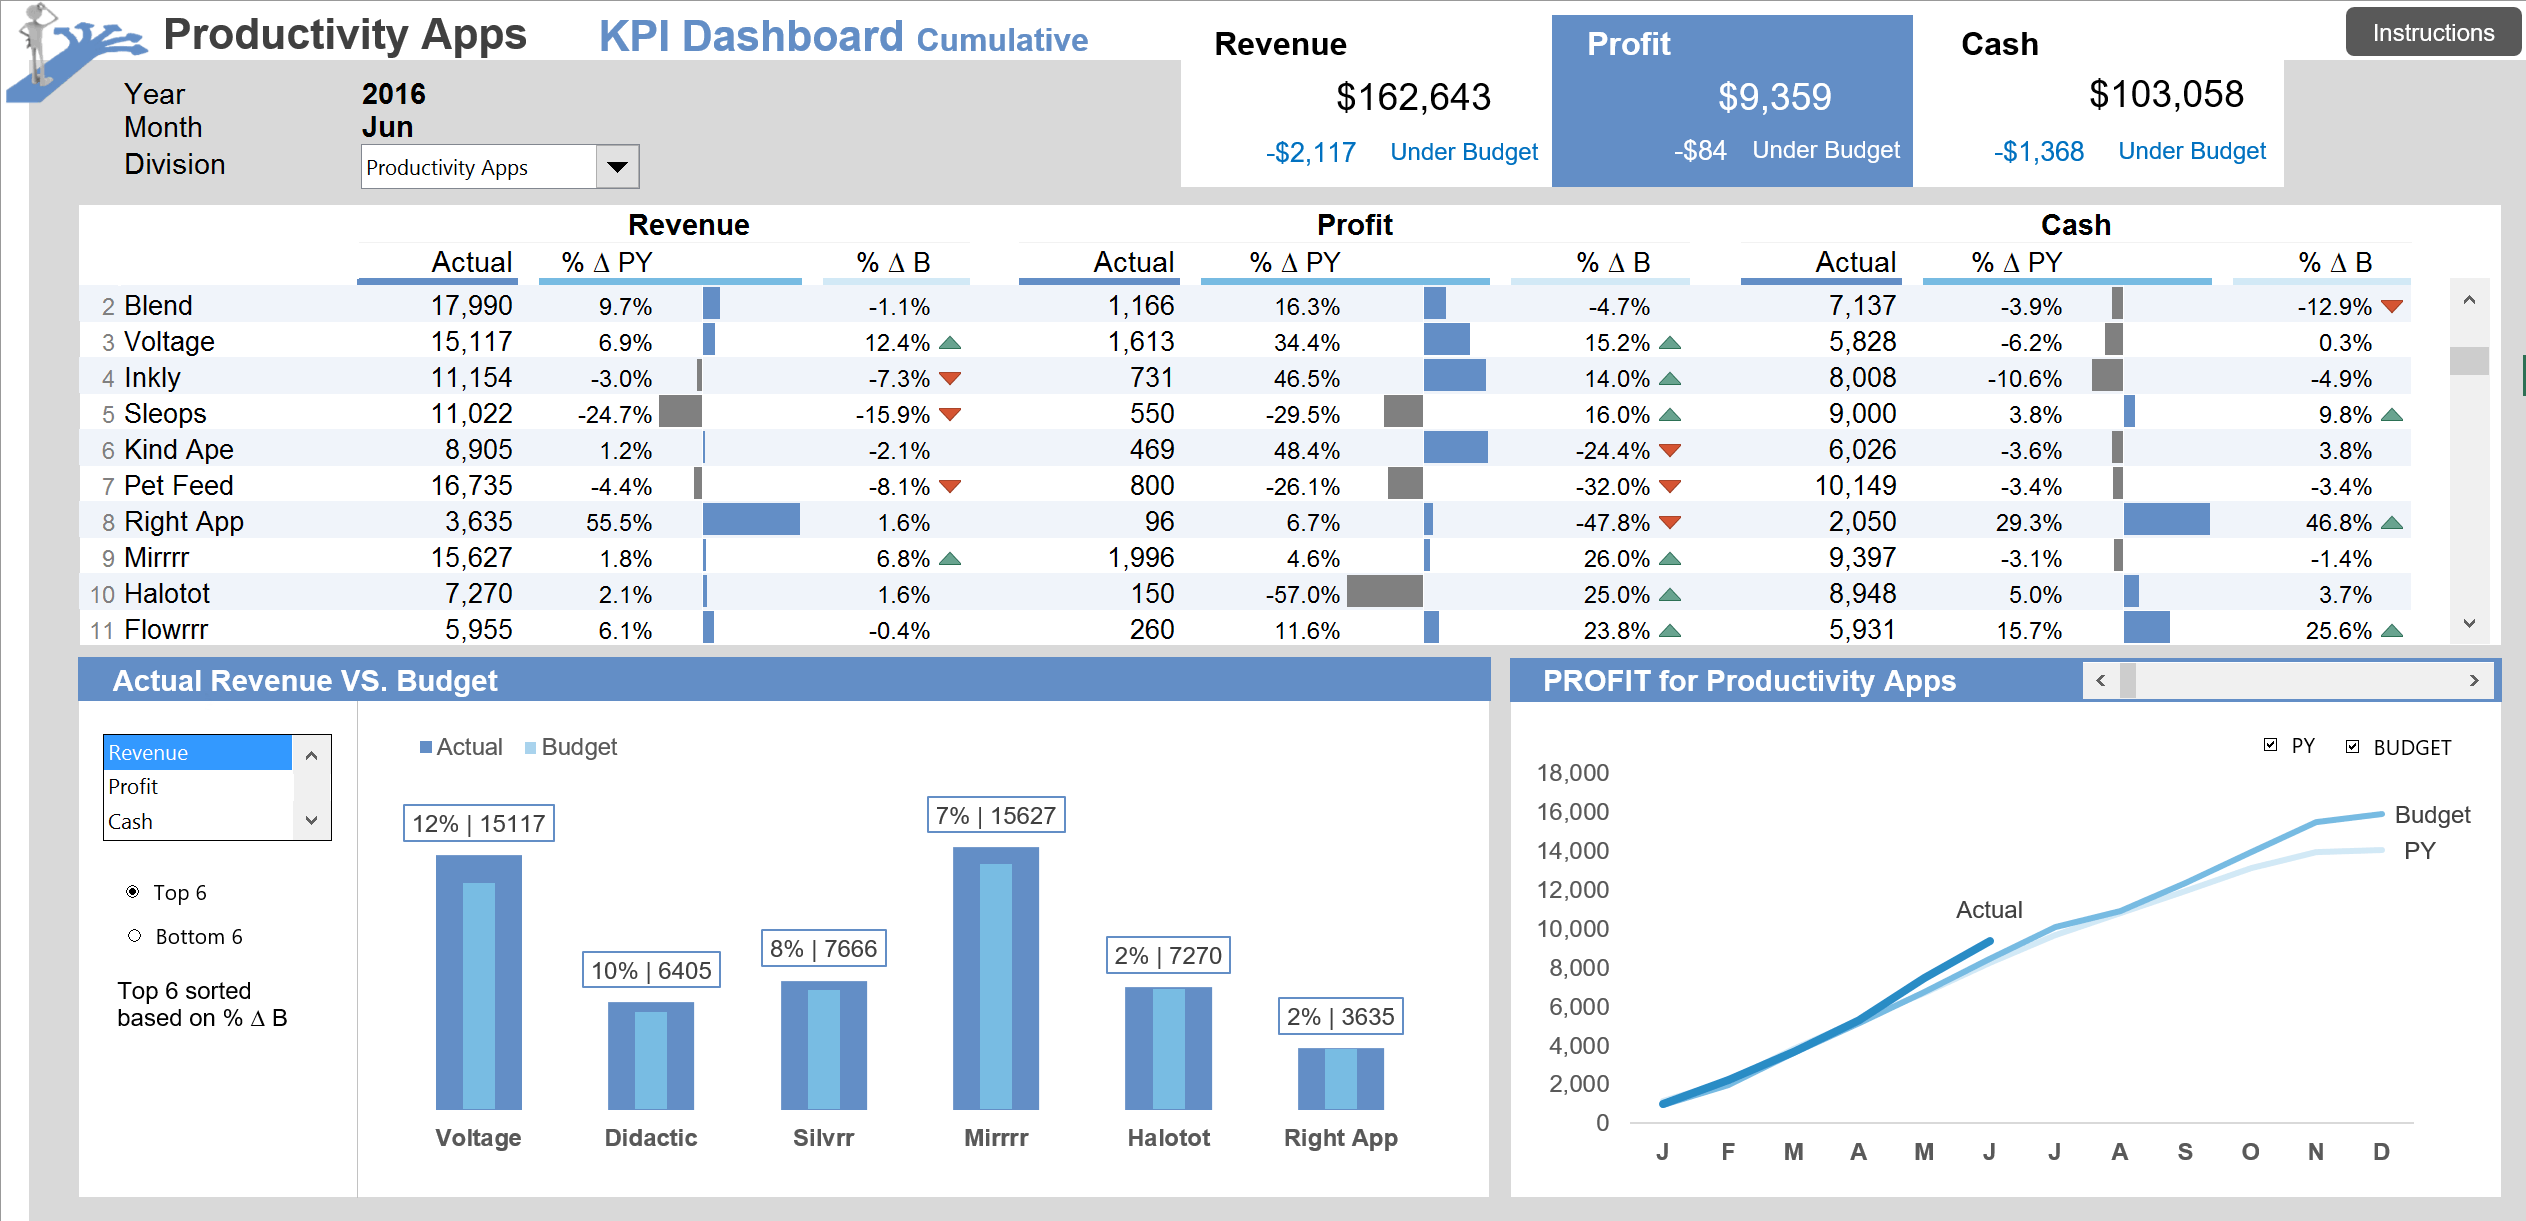Click the Profit KPI summary card

pos(1731,100)
